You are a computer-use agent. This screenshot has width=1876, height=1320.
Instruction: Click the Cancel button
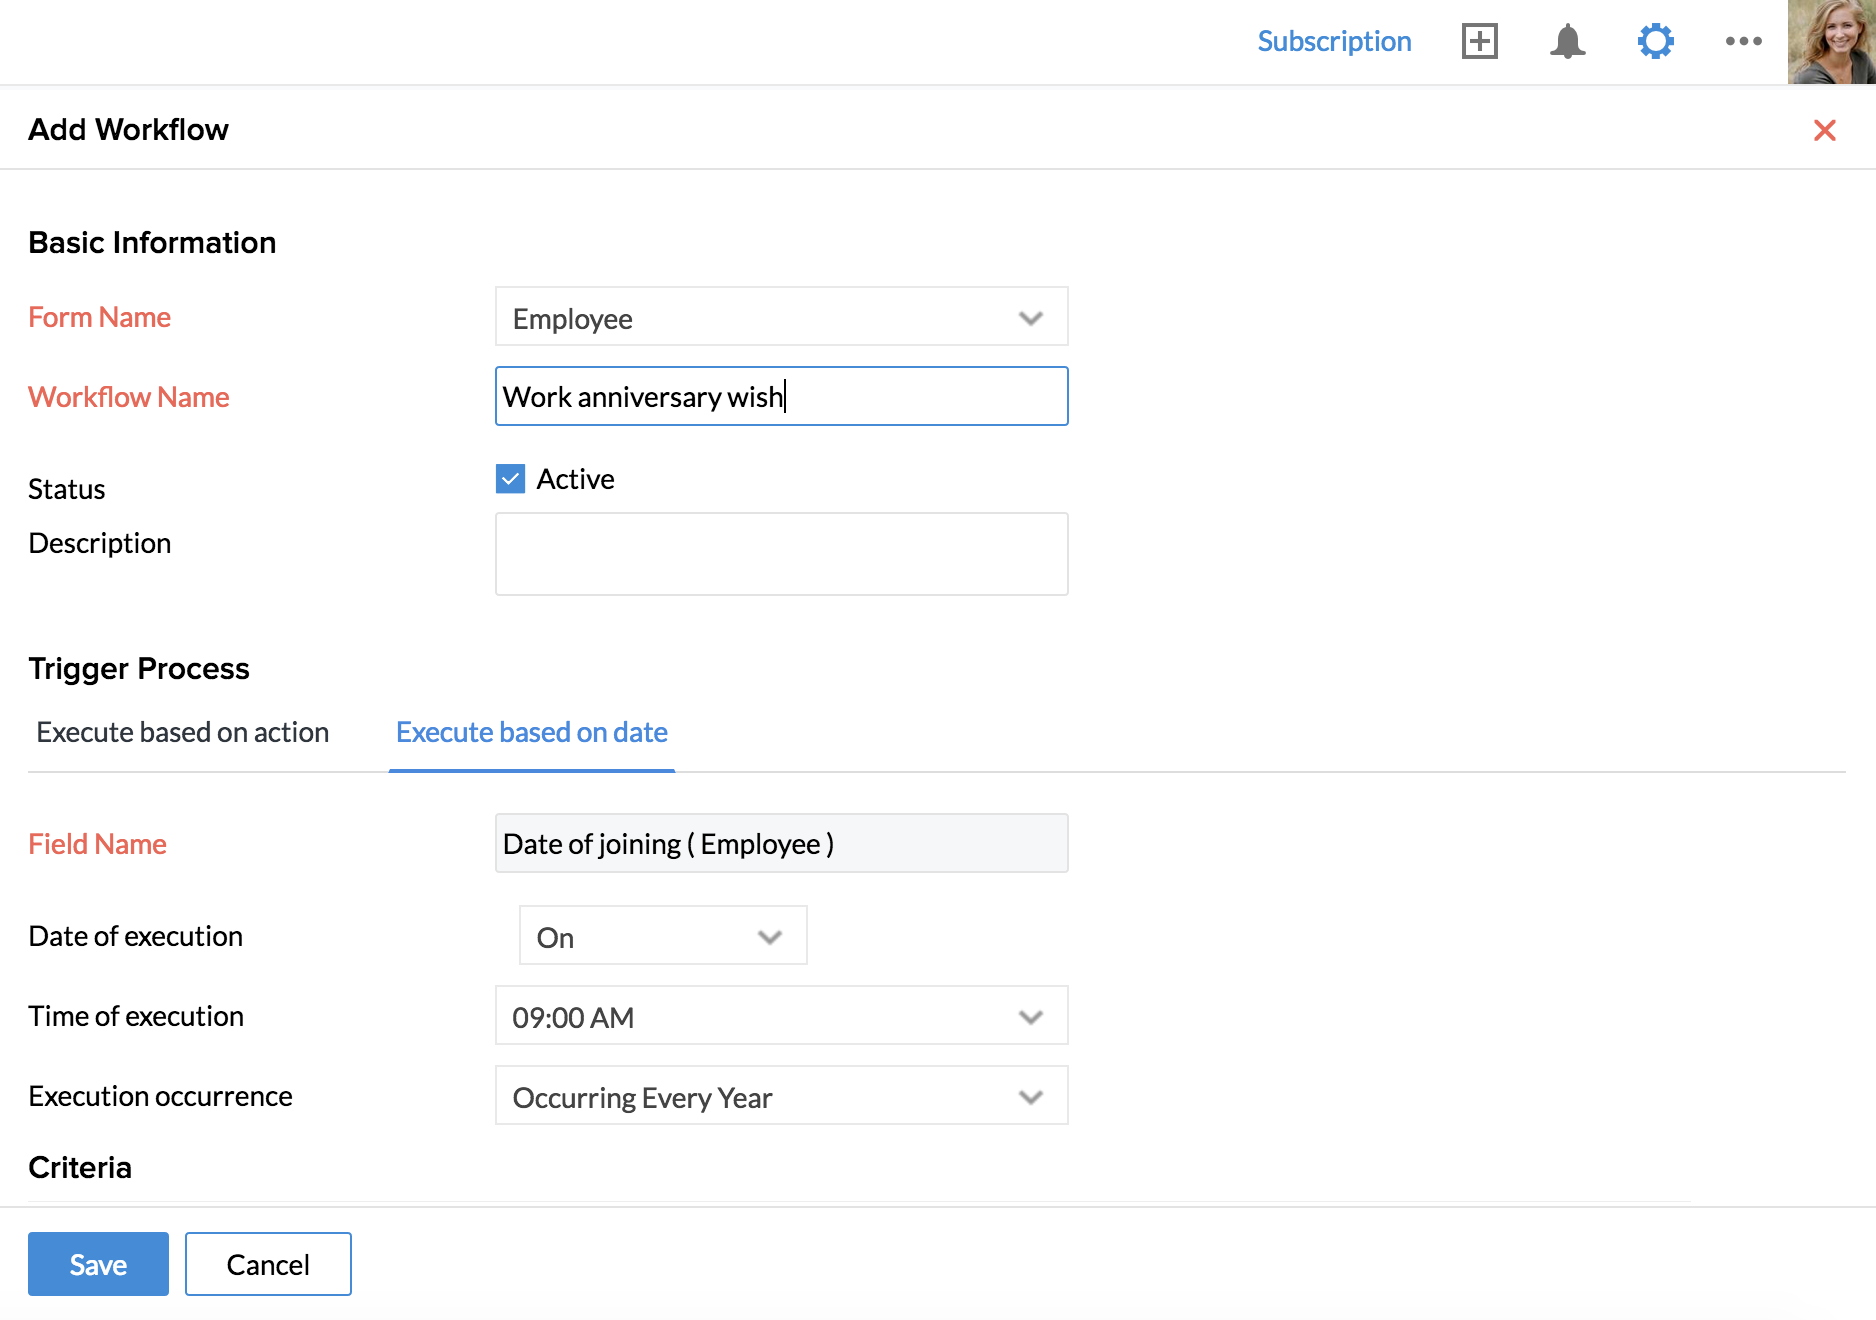pos(268,1264)
